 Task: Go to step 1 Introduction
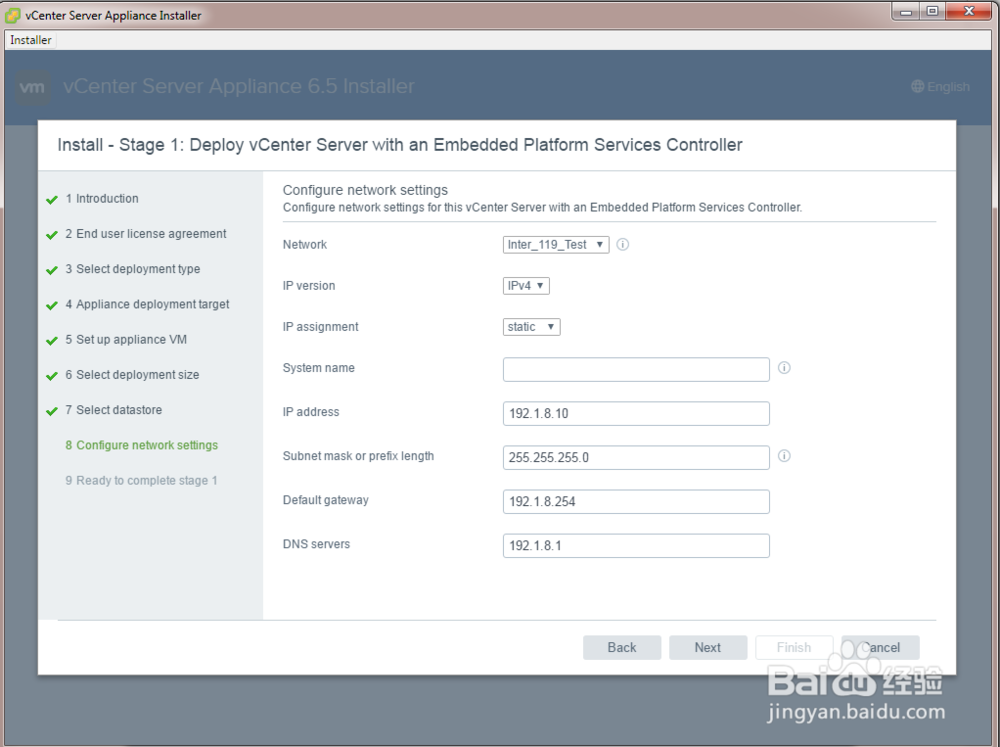(x=102, y=198)
